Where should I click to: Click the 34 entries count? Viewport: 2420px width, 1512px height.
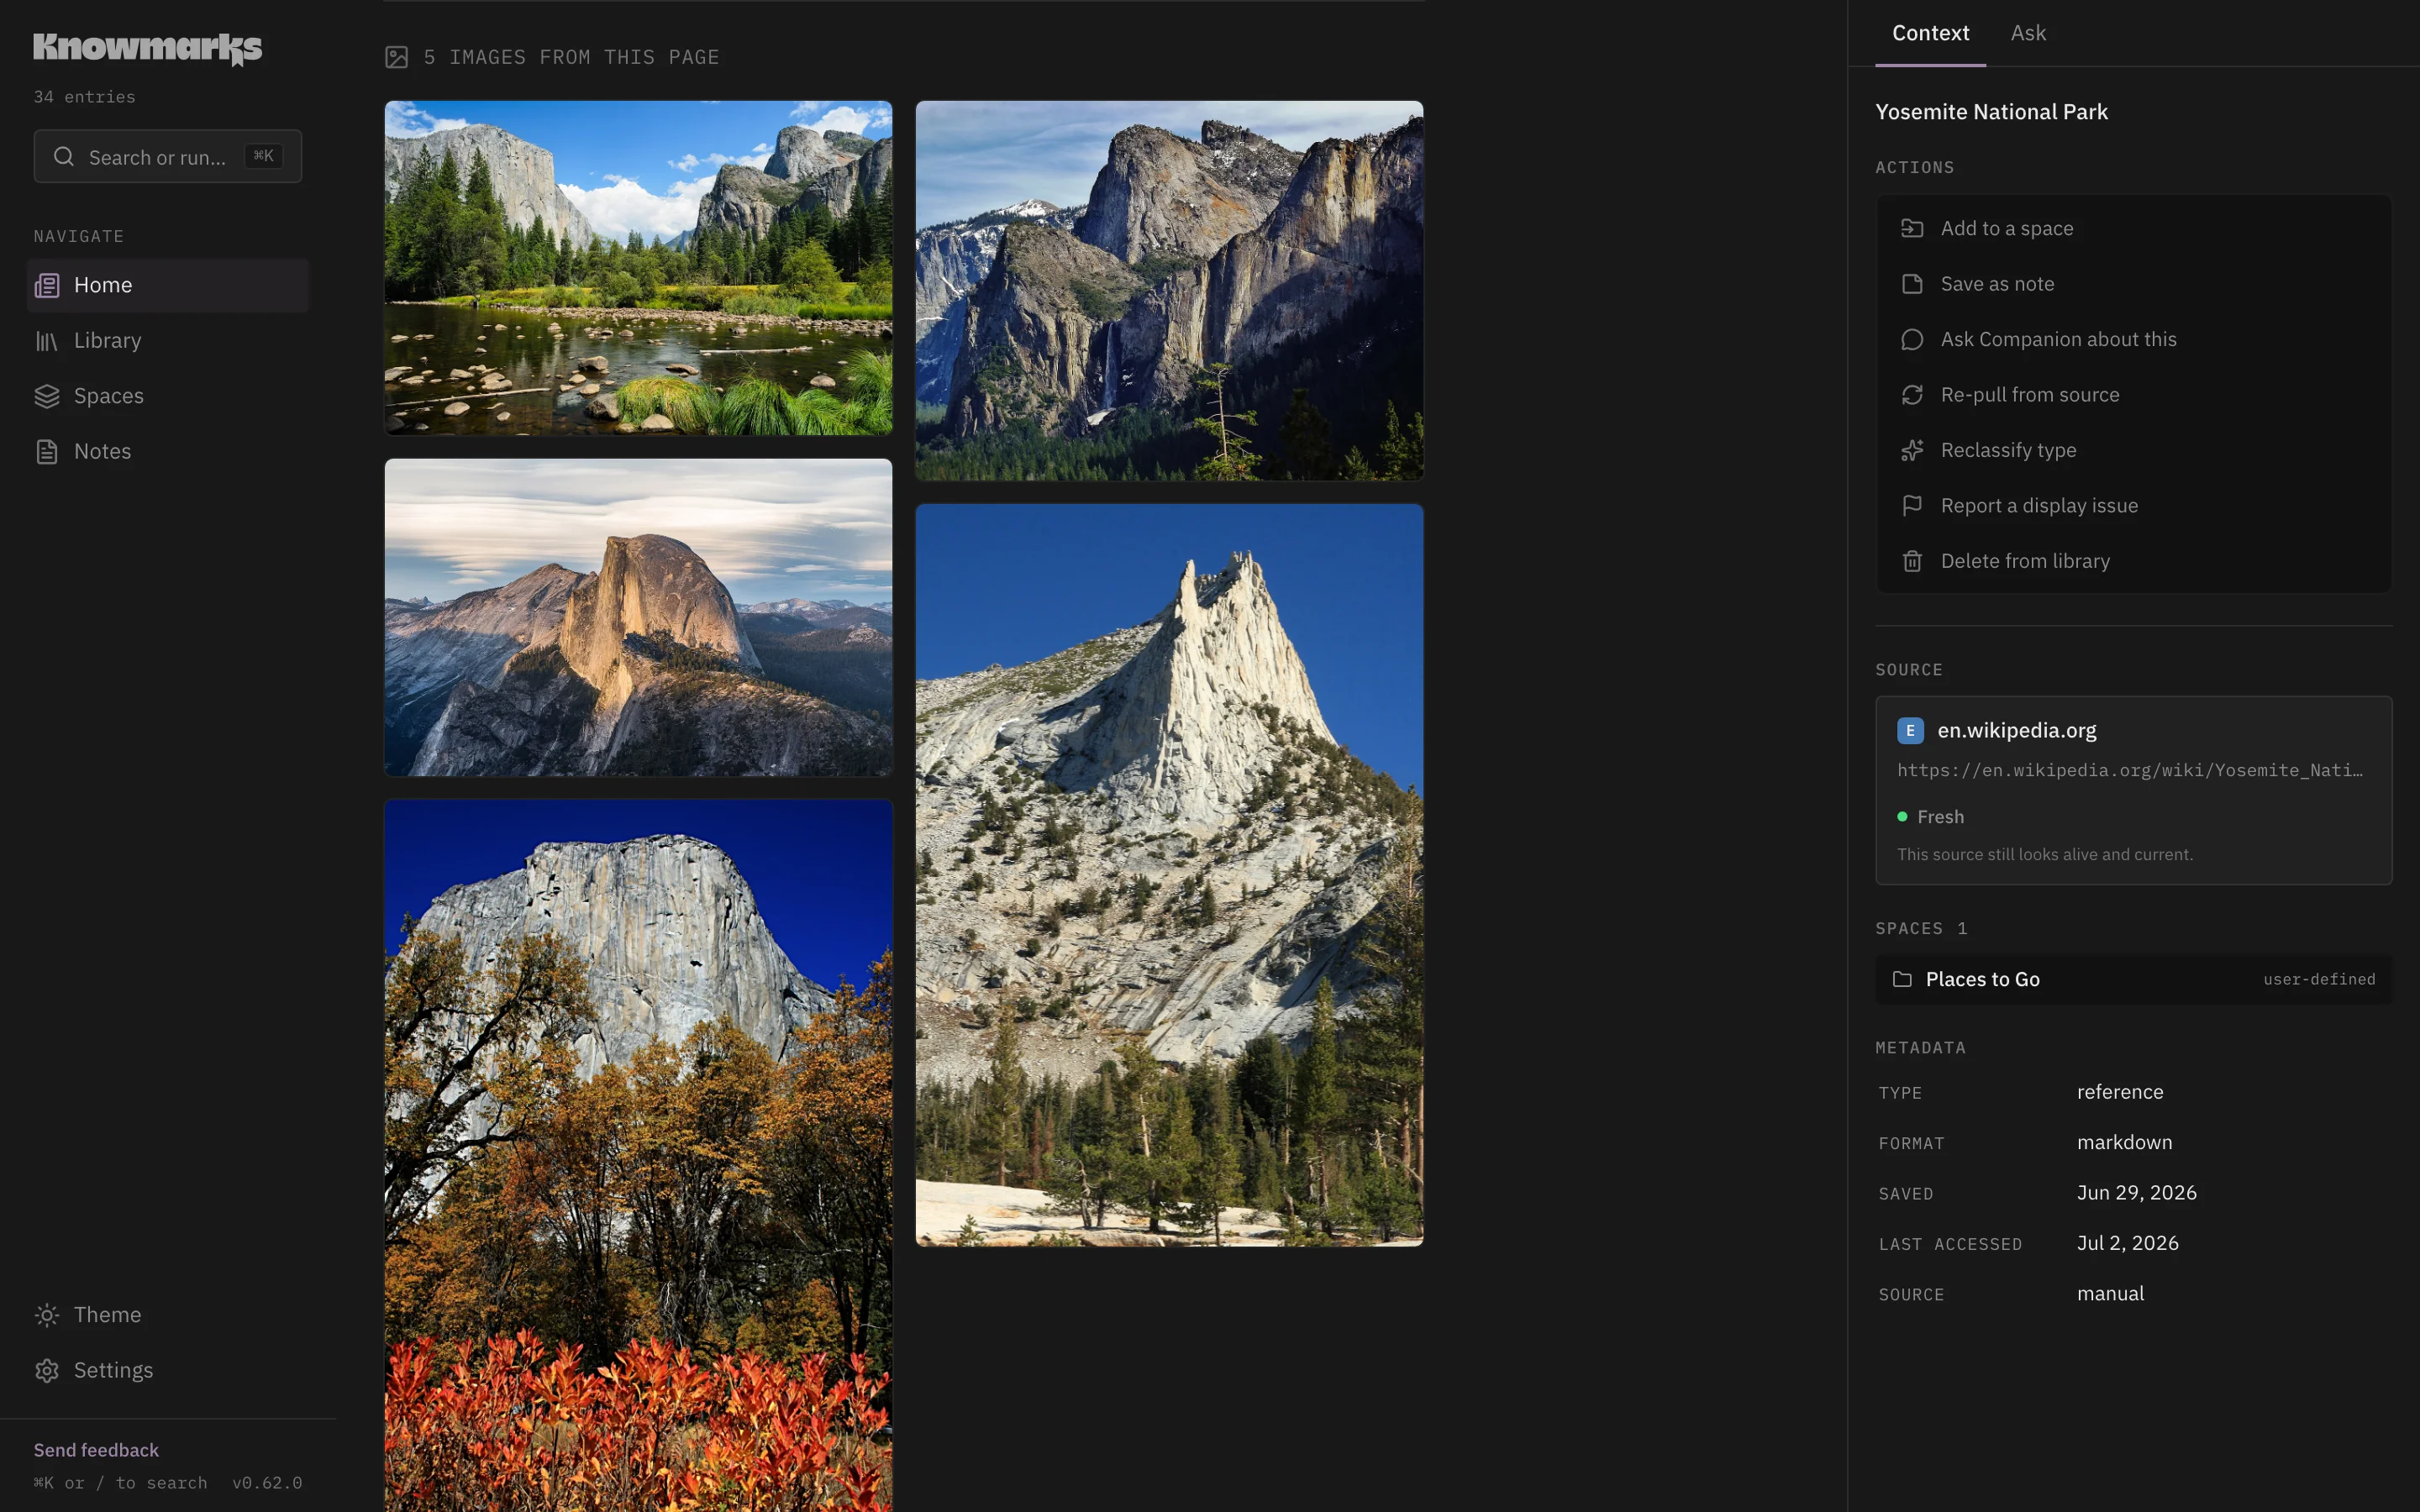[x=85, y=97]
